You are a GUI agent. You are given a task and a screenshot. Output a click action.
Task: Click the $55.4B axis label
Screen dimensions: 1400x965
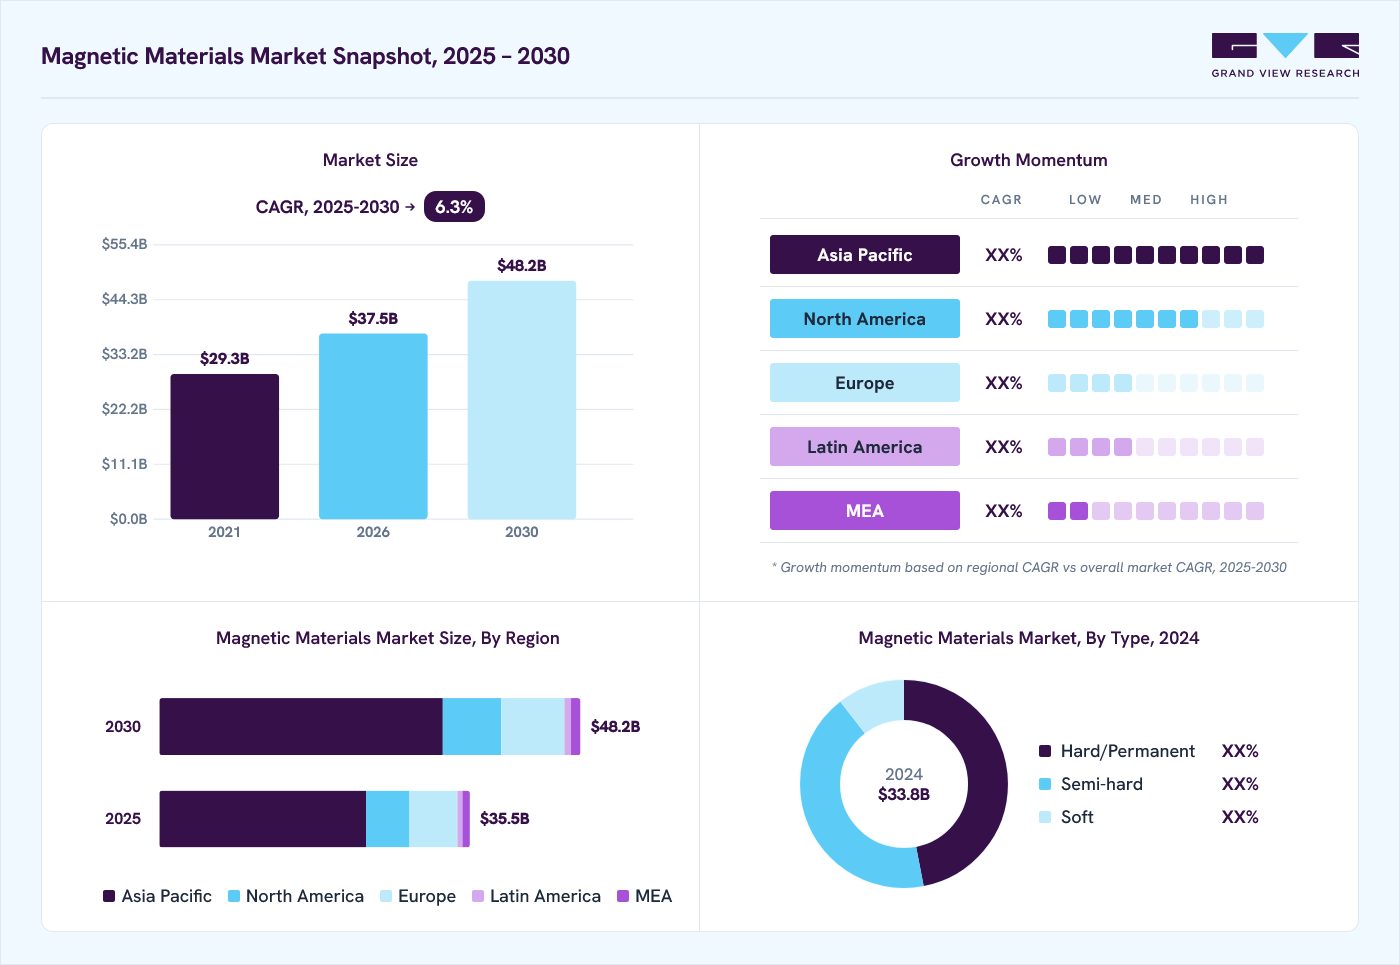coord(124,244)
